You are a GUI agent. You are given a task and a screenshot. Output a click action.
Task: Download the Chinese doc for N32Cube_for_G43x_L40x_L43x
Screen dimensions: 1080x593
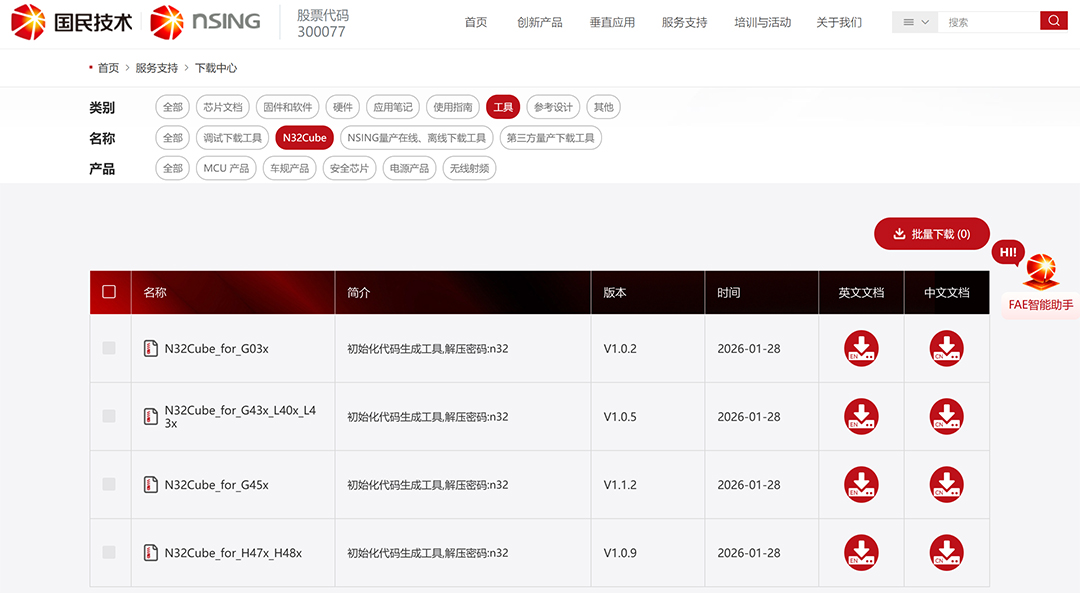tap(946, 416)
